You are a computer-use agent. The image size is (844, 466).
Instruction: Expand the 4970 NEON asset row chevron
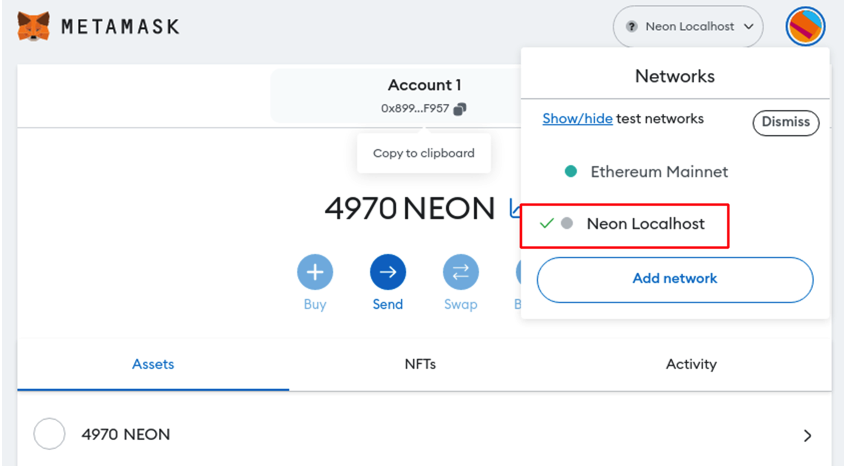coord(807,435)
